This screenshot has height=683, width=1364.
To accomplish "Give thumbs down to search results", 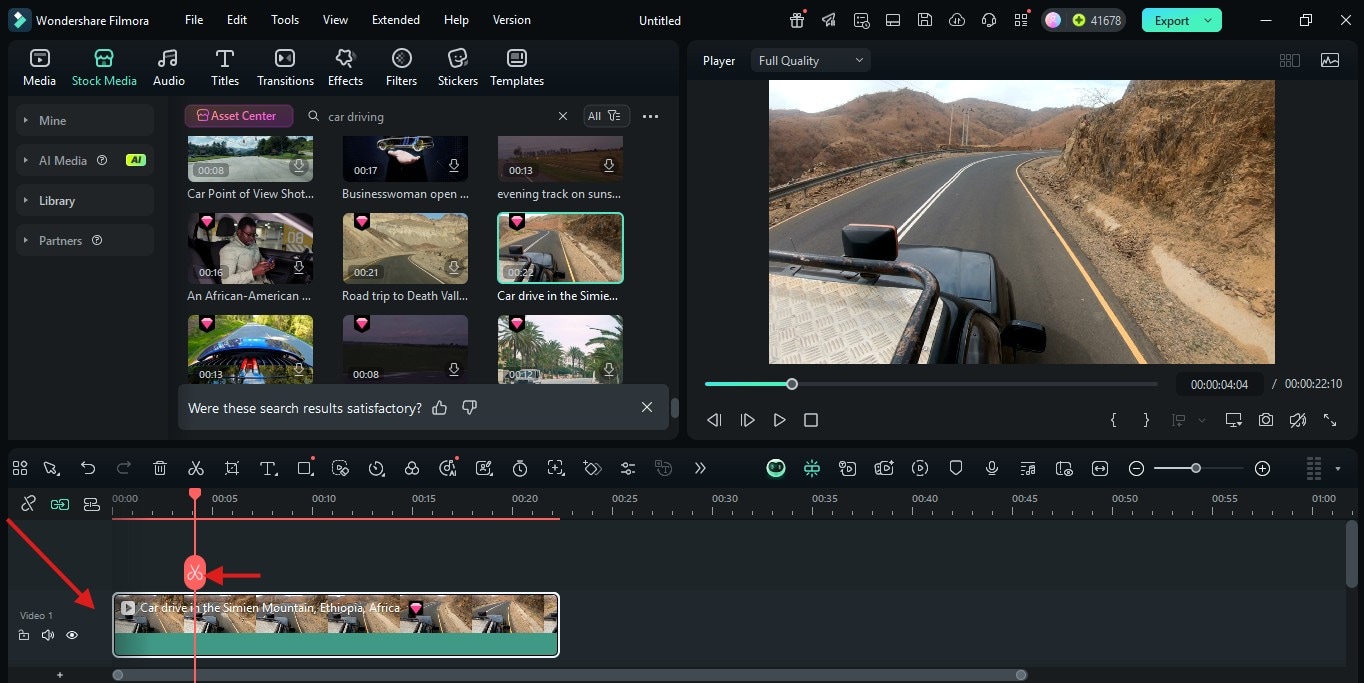I will pyautogui.click(x=470, y=408).
